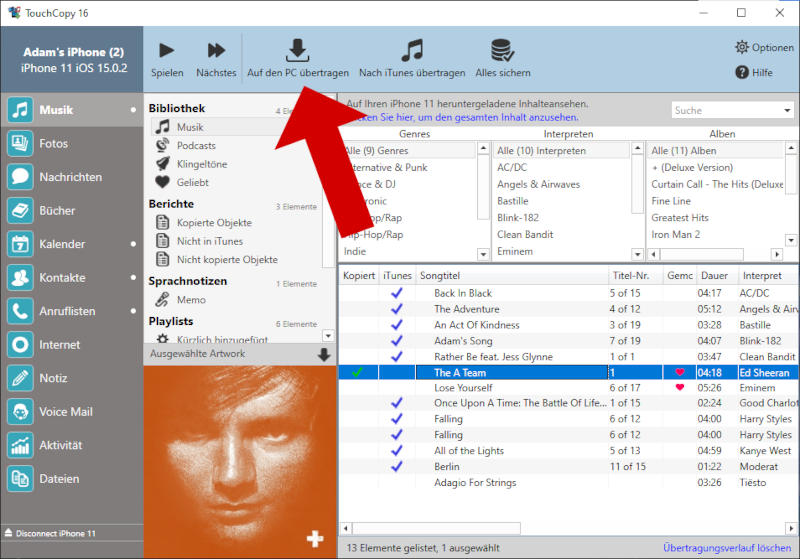
Task: Open the Kontakte section
Action: (x=71, y=278)
